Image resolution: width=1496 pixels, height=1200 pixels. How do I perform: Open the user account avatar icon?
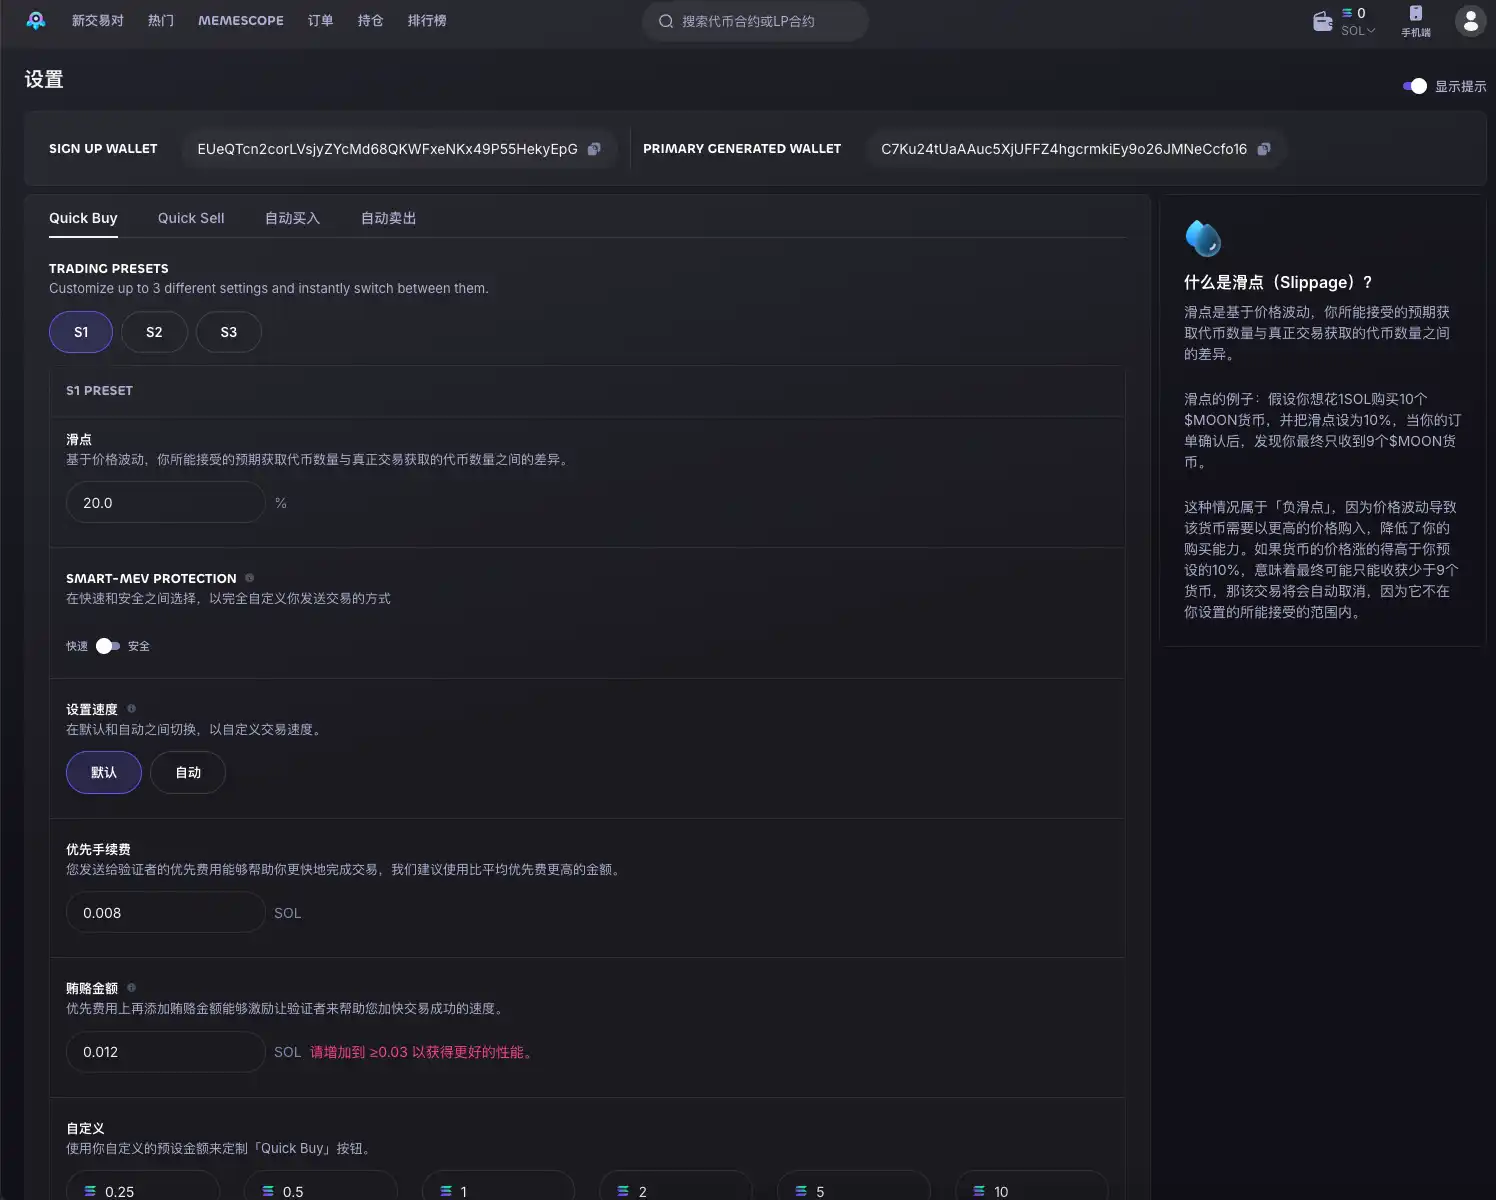(x=1469, y=20)
